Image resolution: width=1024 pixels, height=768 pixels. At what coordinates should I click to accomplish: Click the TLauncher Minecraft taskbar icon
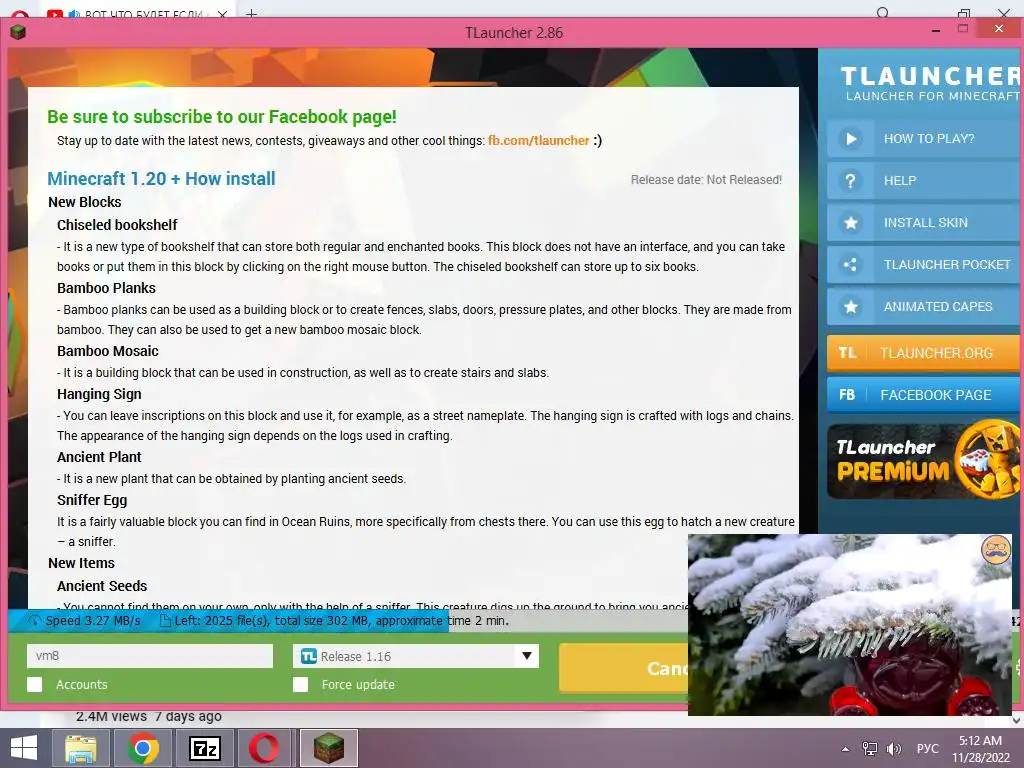click(x=328, y=748)
